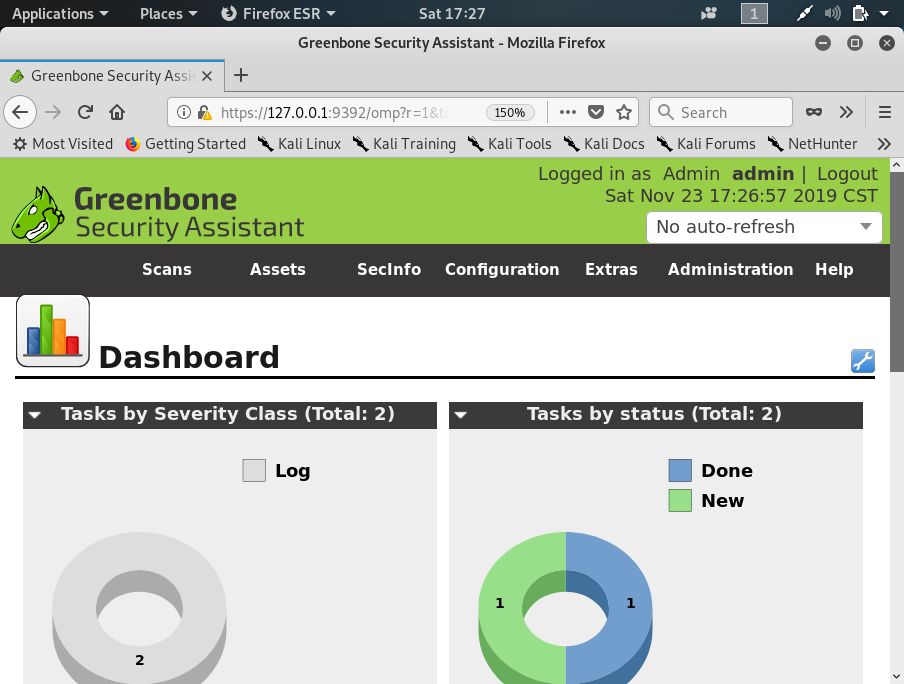This screenshot has height=684, width=904.
Task: Open the Kali Training bookmark
Action: (404, 144)
